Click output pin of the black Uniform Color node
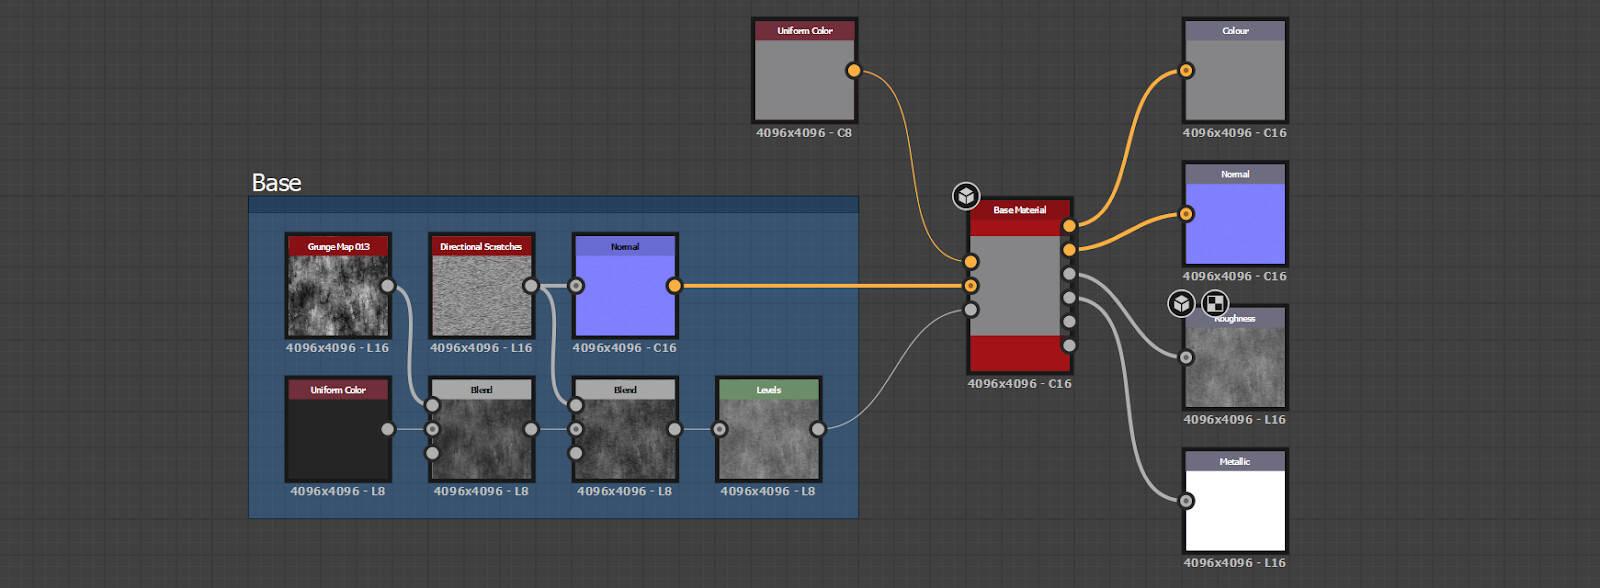 (387, 429)
